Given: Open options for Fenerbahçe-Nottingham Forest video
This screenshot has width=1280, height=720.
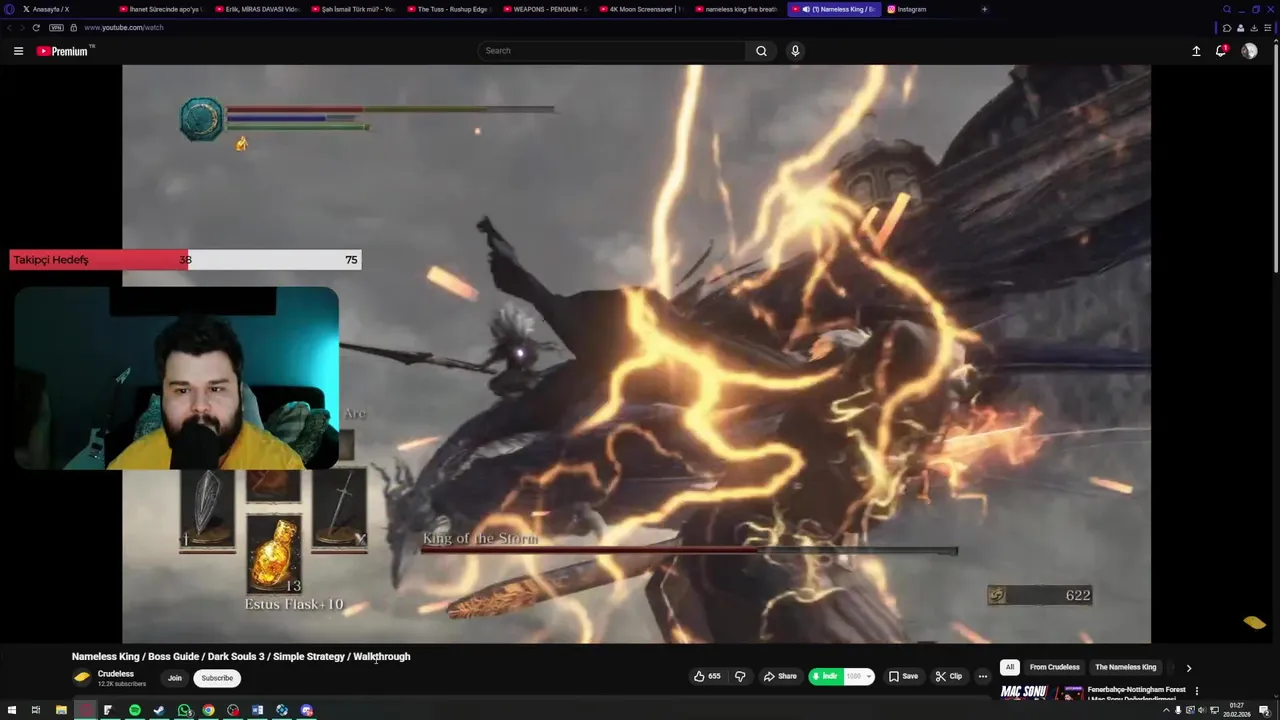Looking at the screenshot, I should (1197, 691).
